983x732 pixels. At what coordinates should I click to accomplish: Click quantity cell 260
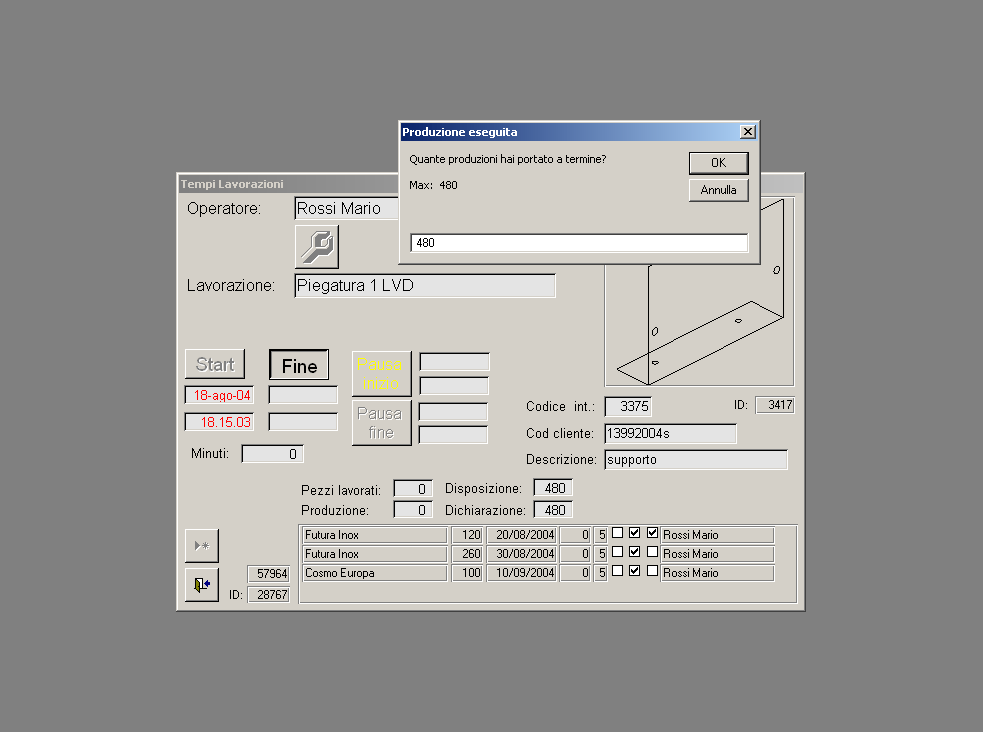coord(467,554)
